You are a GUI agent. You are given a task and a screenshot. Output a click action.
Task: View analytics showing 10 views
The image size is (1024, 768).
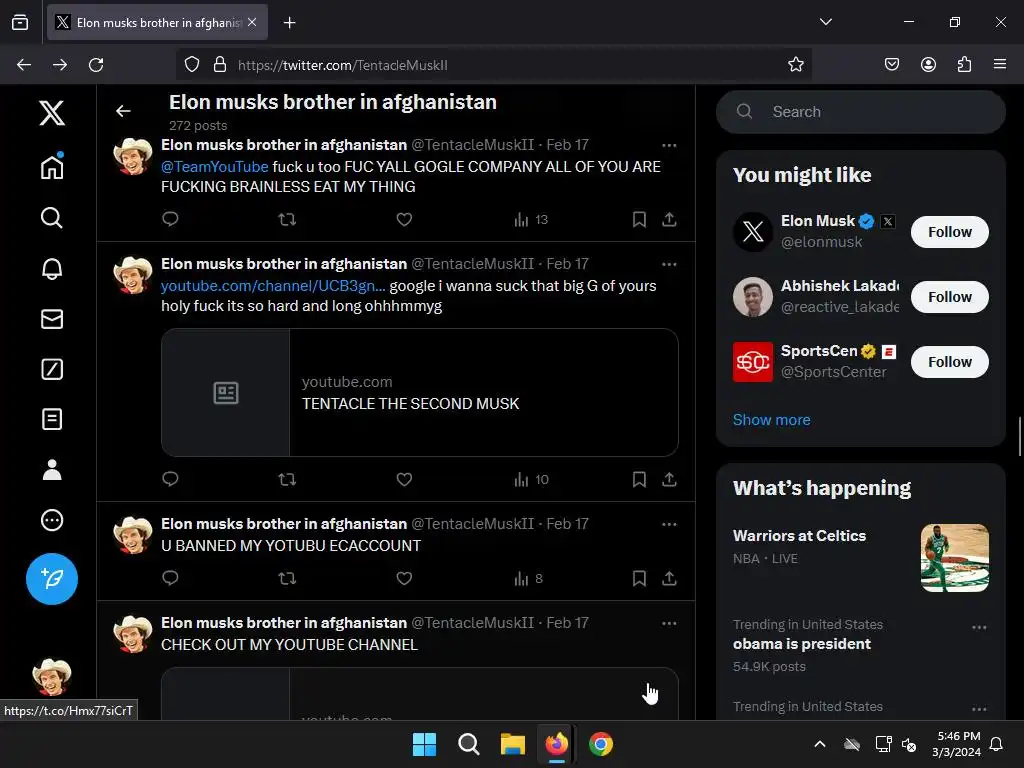pos(531,479)
